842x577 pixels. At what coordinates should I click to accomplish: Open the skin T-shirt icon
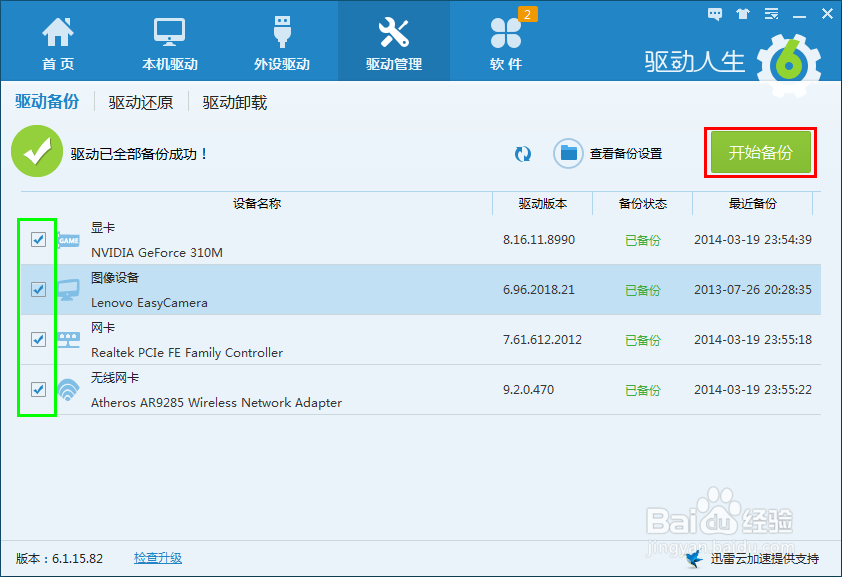(x=743, y=14)
